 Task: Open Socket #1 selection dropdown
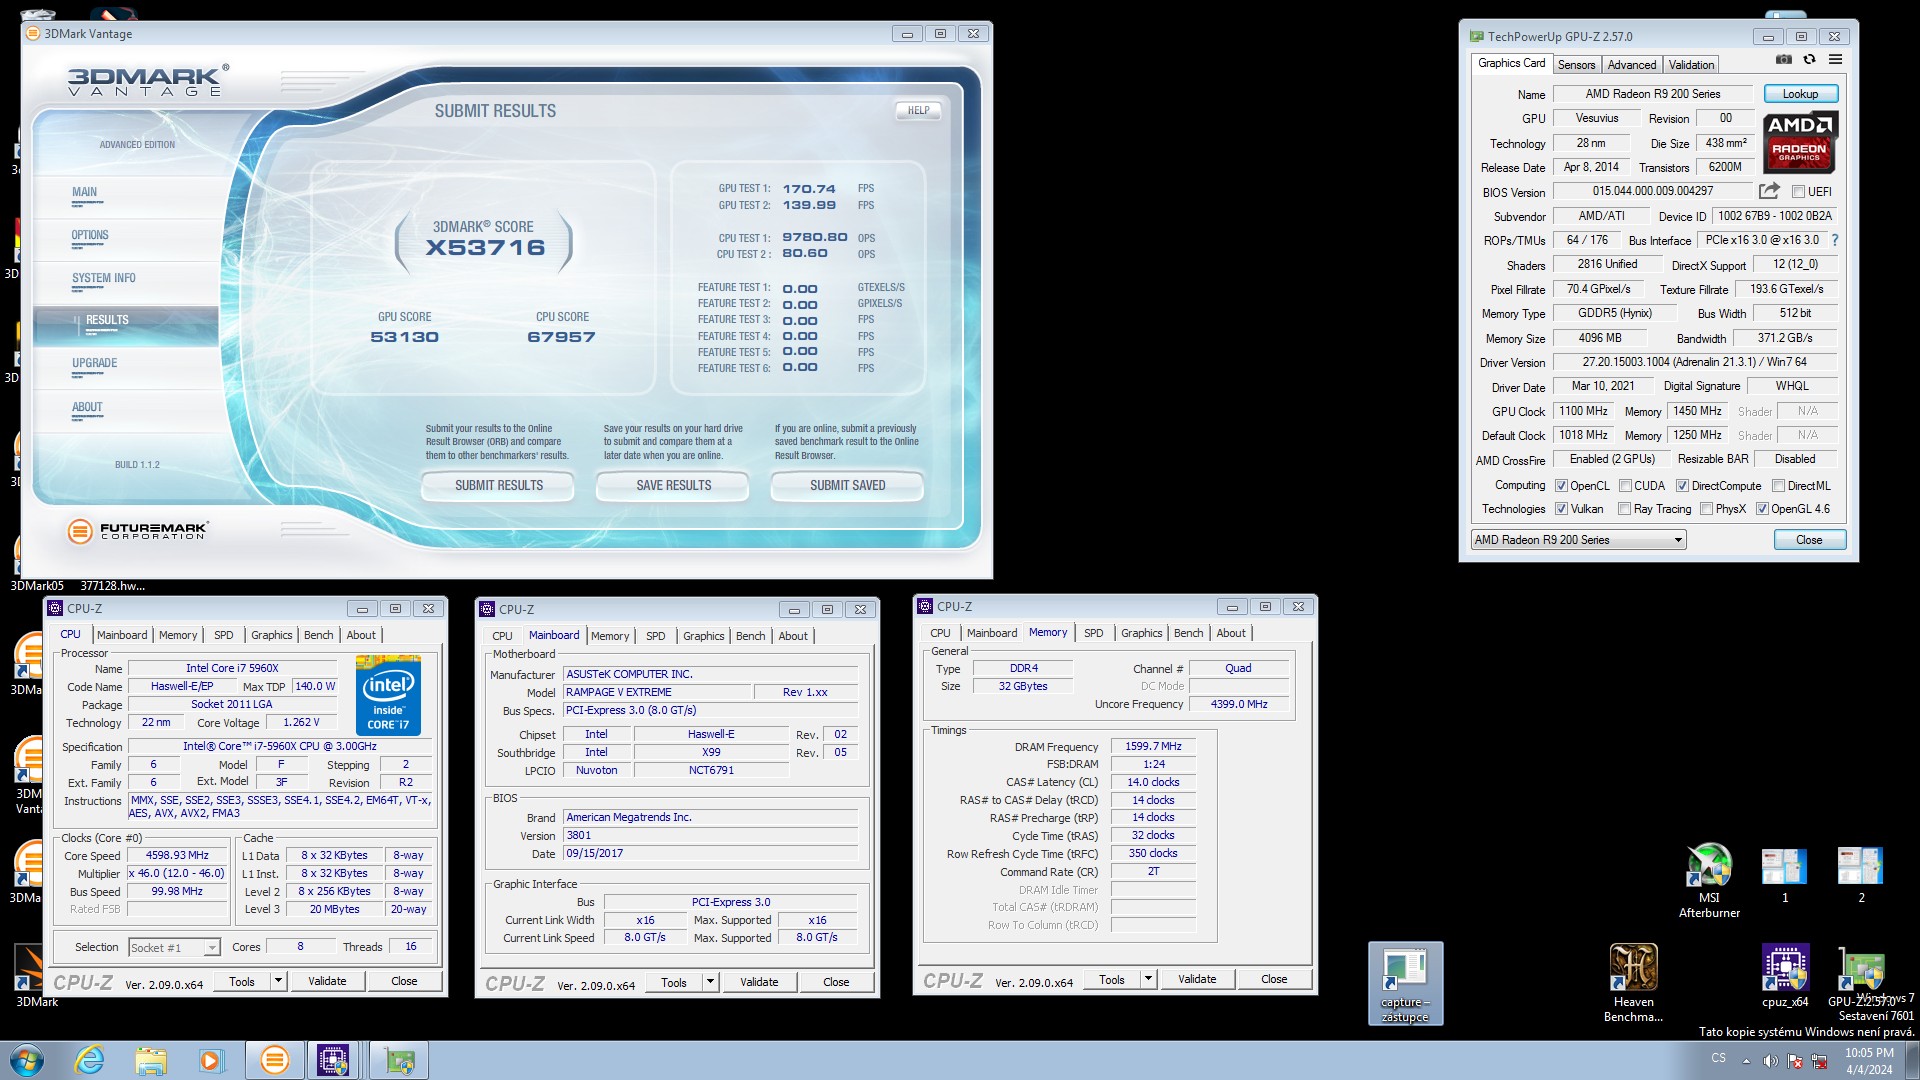174,947
